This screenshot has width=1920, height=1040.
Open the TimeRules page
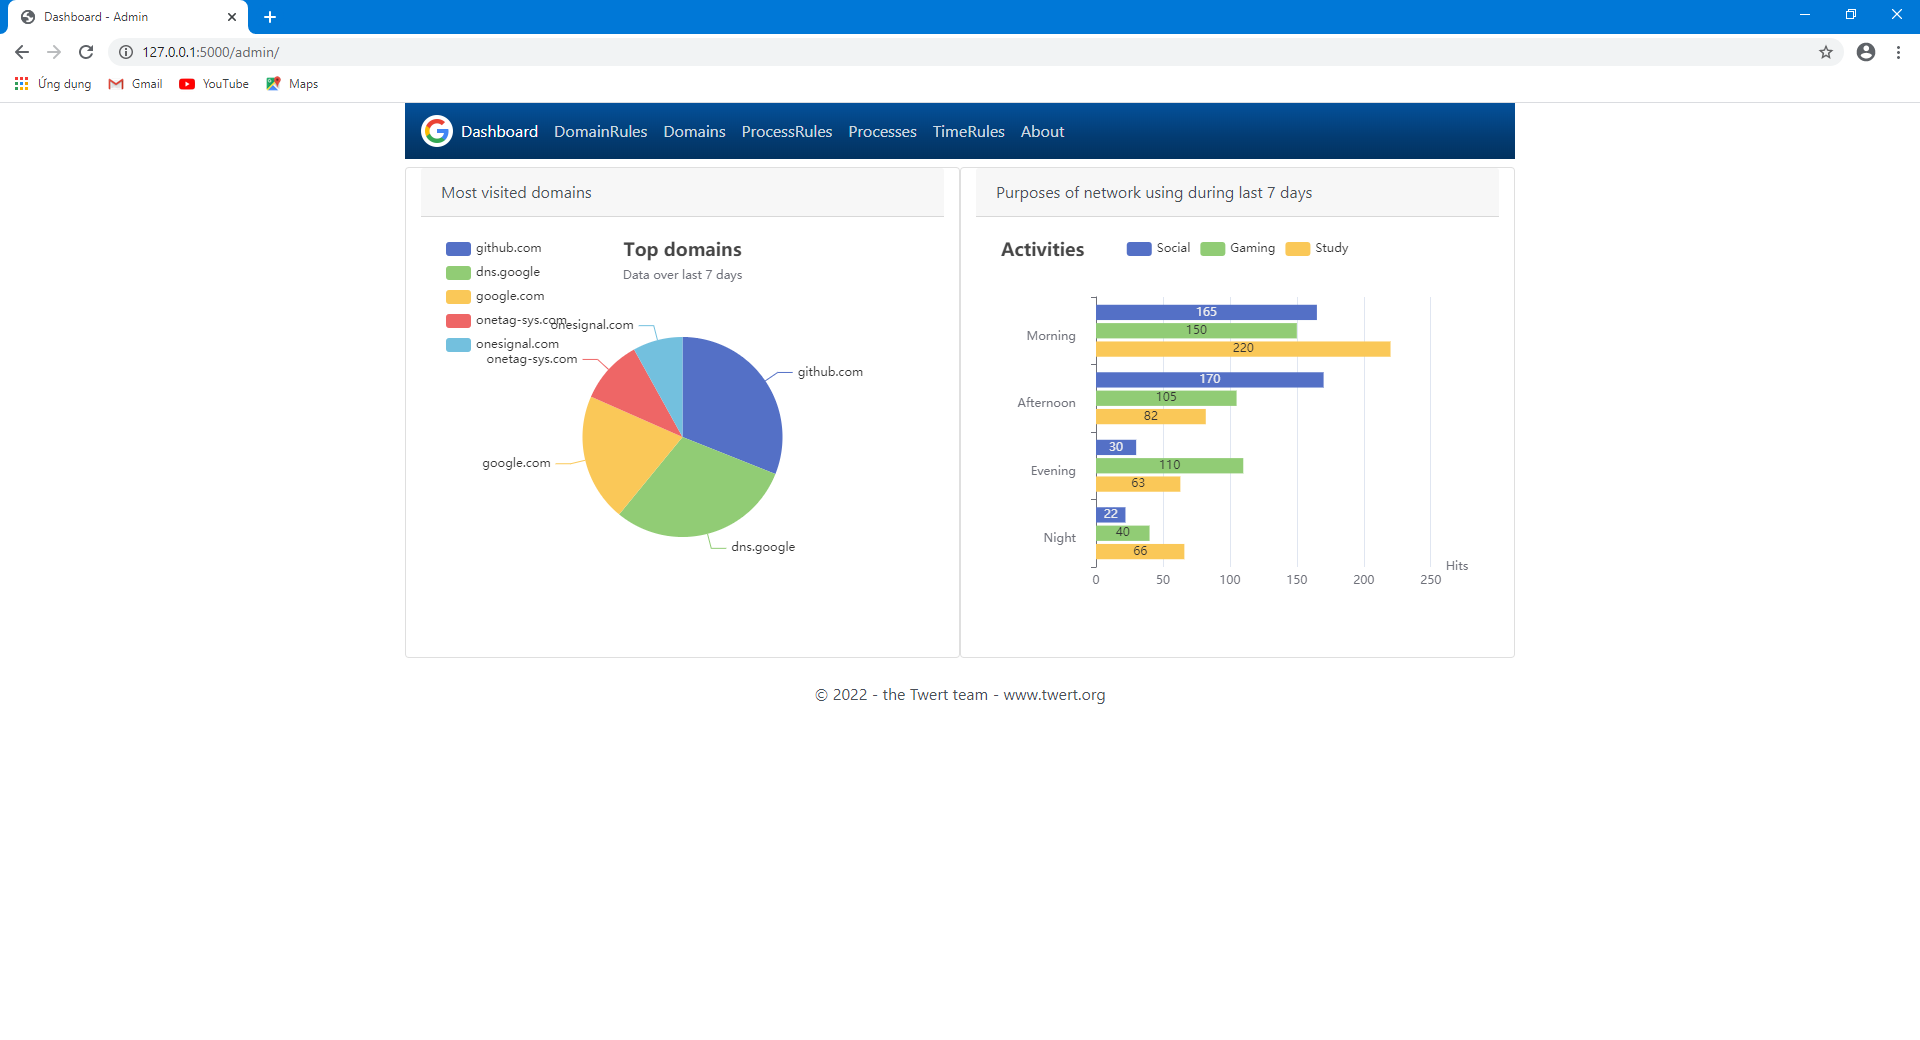pos(968,131)
